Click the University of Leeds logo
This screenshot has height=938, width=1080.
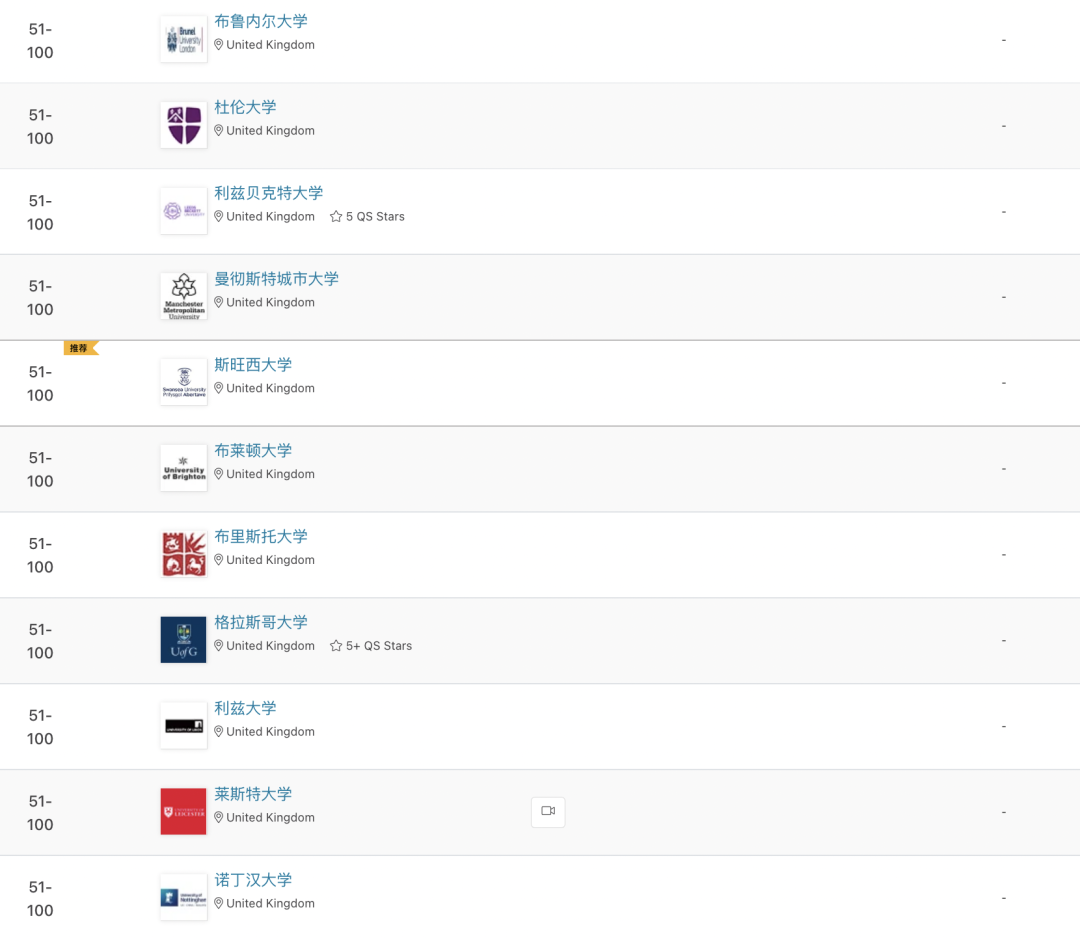point(183,726)
